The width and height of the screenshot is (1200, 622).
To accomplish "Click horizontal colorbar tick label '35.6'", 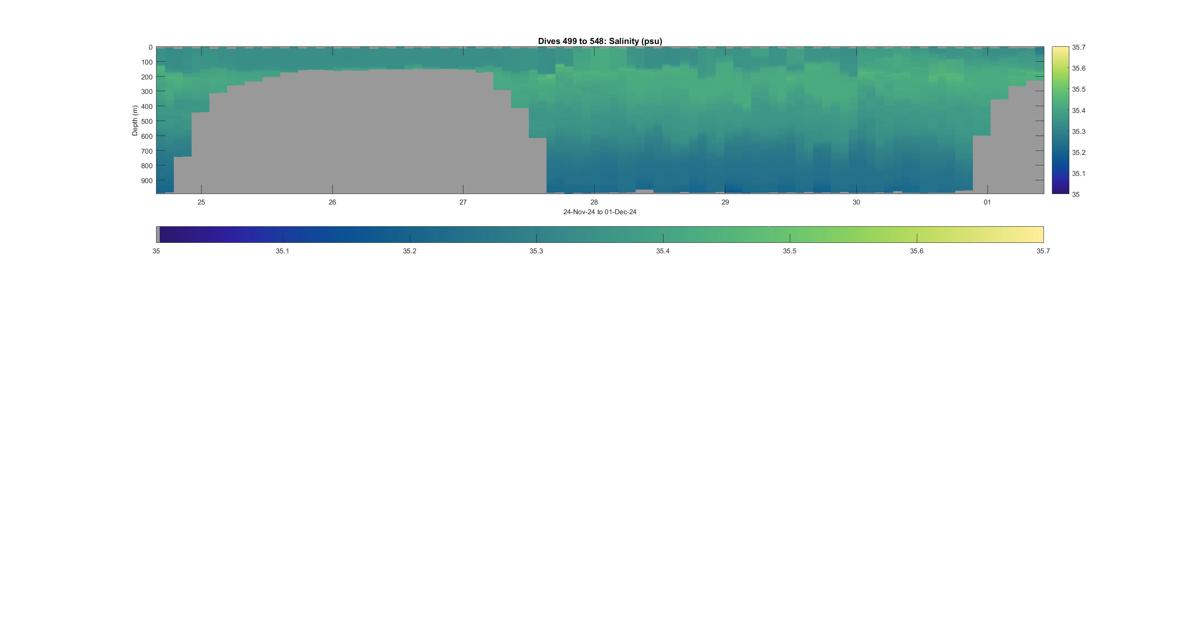I will click(917, 251).
